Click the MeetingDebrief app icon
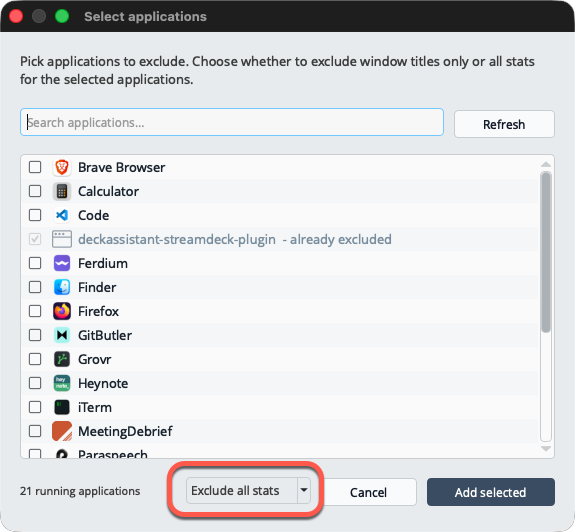The height and width of the screenshot is (532, 575). point(62,431)
